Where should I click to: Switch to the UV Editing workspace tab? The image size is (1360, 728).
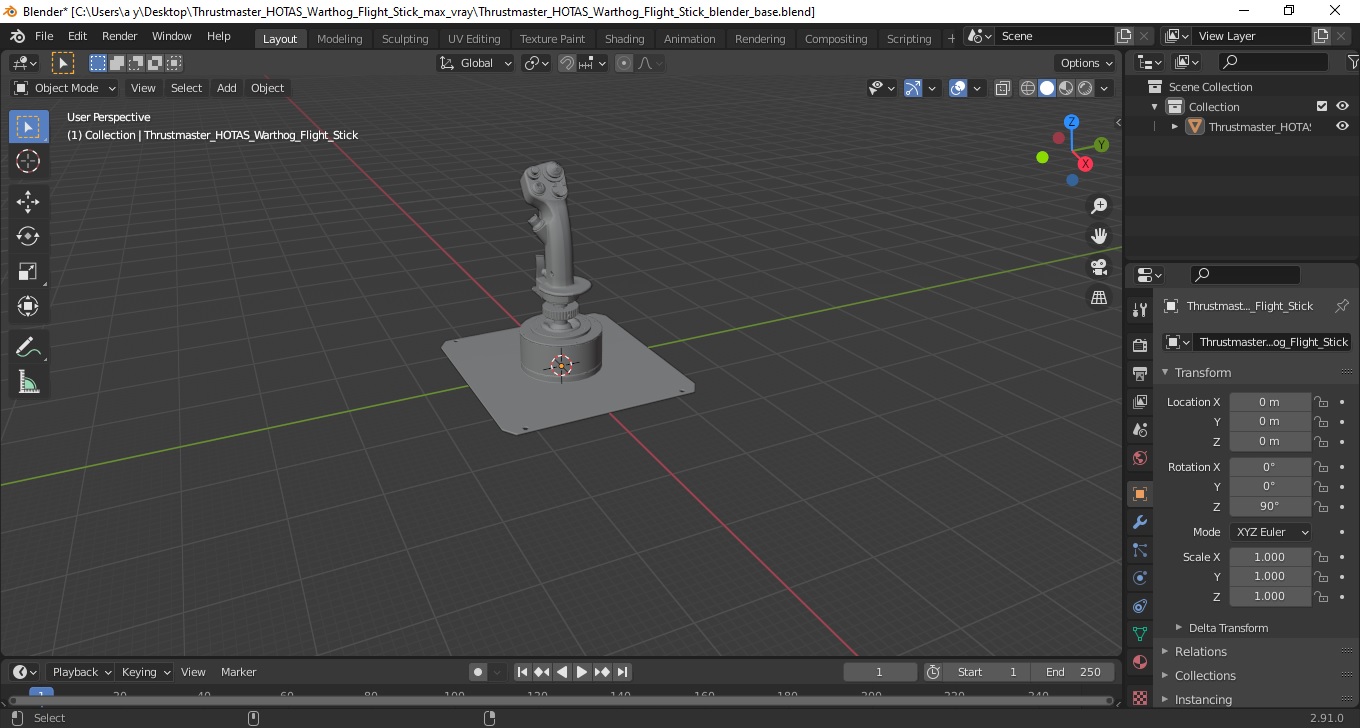[474, 39]
